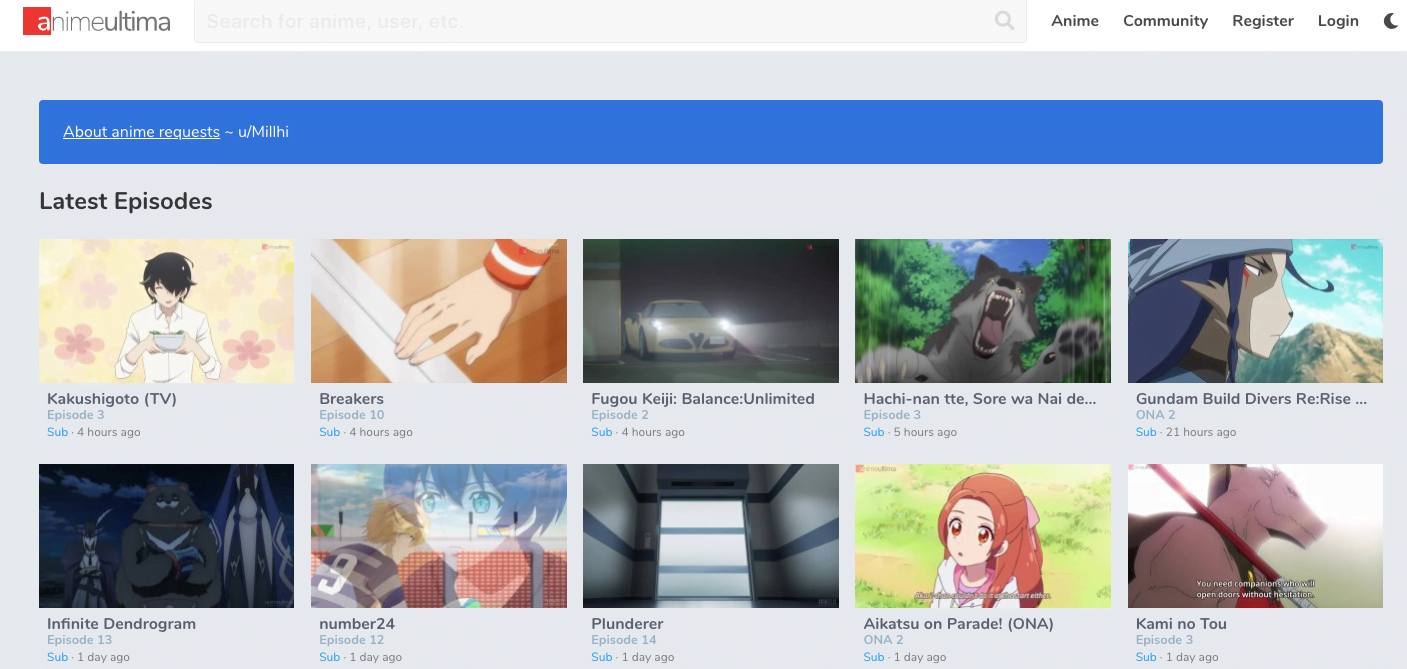Open Kami no Tou thumbnail

click(x=1255, y=536)
